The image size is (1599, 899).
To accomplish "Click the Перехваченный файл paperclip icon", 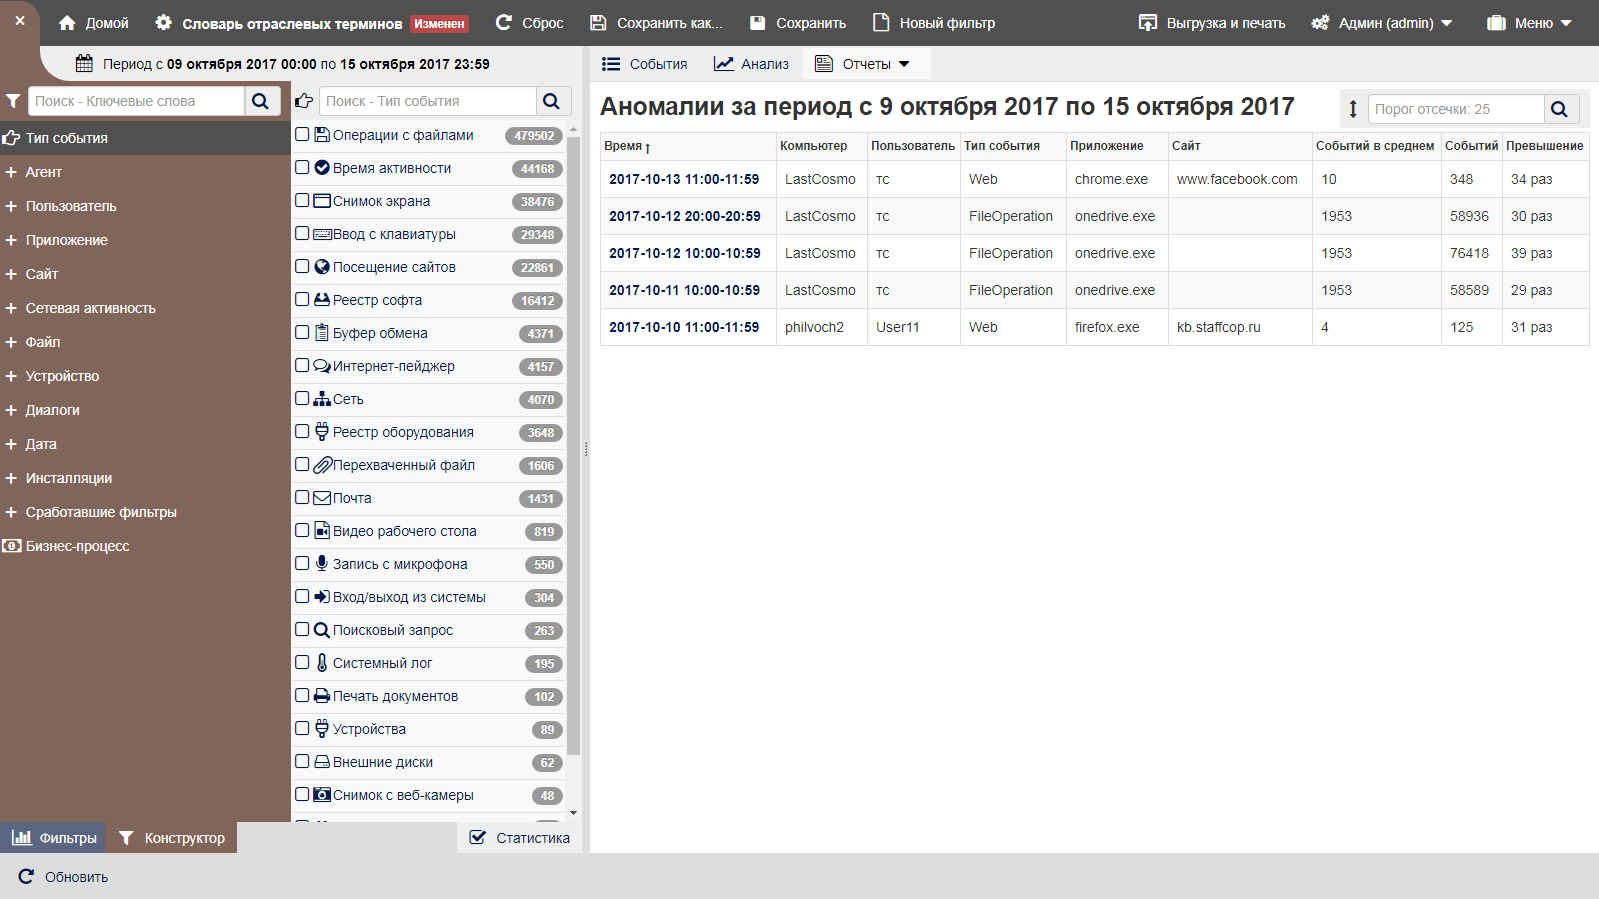I will pyautogui.click(x=322, y=465).
